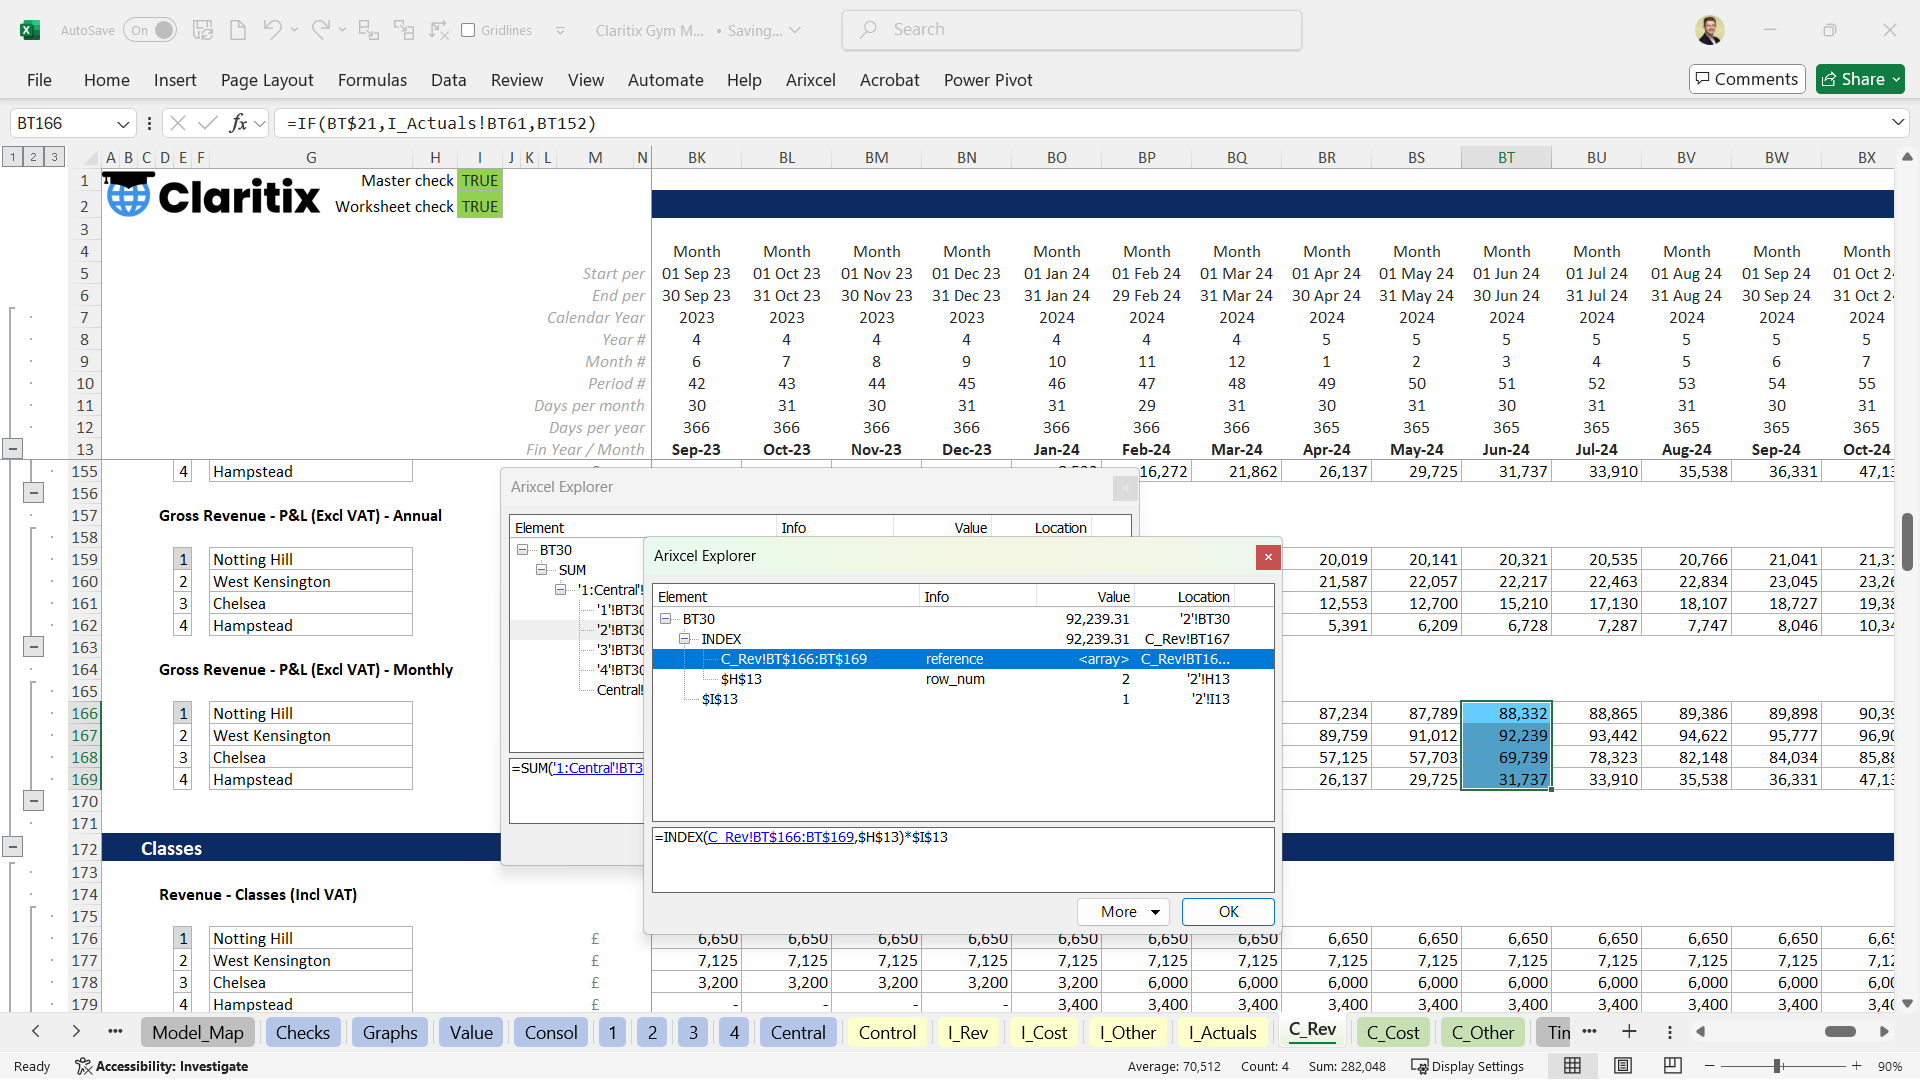Image resolution: width=1920 pixels, height=1080 pixels.
Task: Collapse row group beside row 170
Action: [x=33, y=801]
